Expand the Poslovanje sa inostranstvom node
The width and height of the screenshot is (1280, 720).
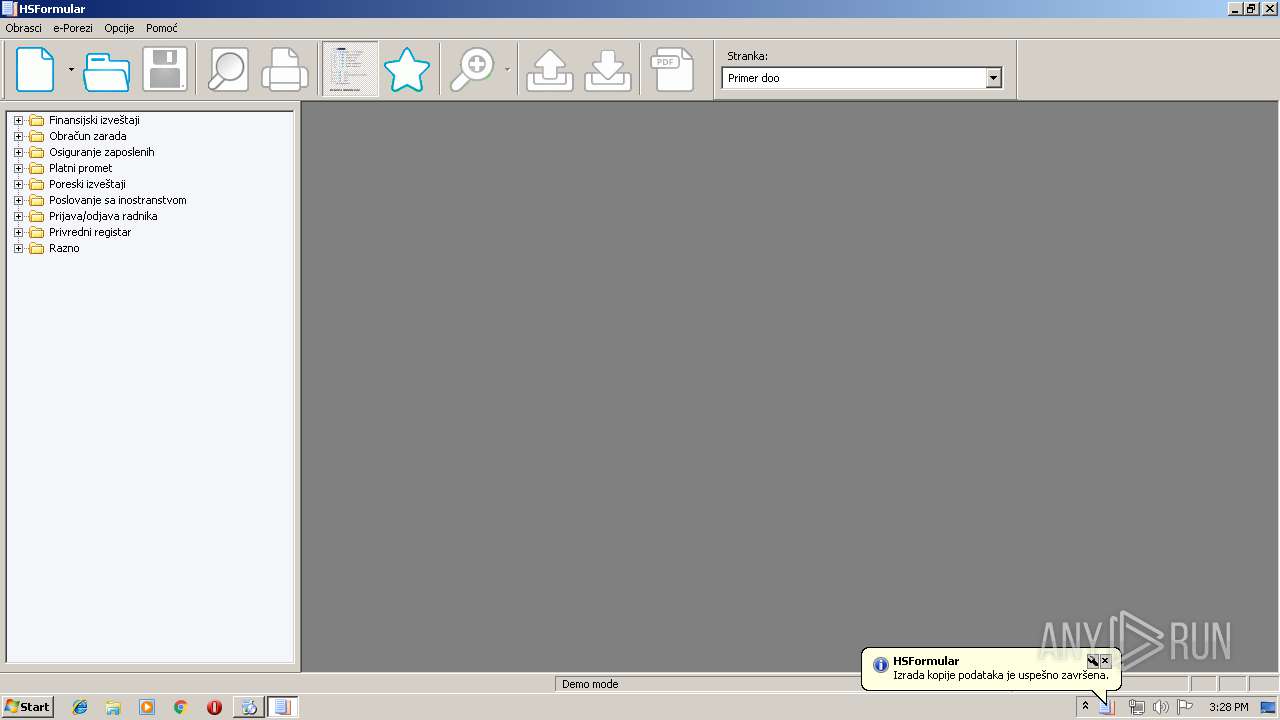click(x=18, y=200)
